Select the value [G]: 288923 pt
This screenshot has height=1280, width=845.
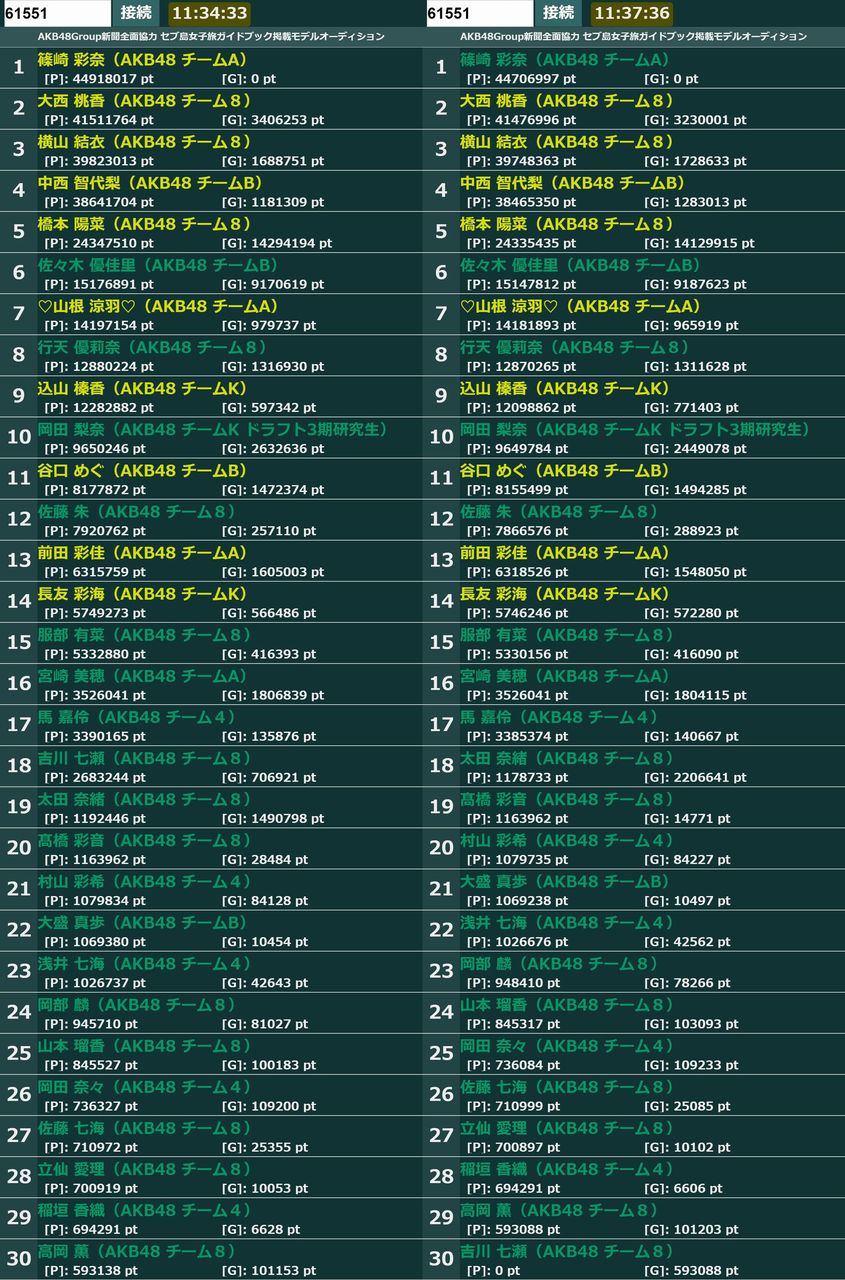[691, 529]
